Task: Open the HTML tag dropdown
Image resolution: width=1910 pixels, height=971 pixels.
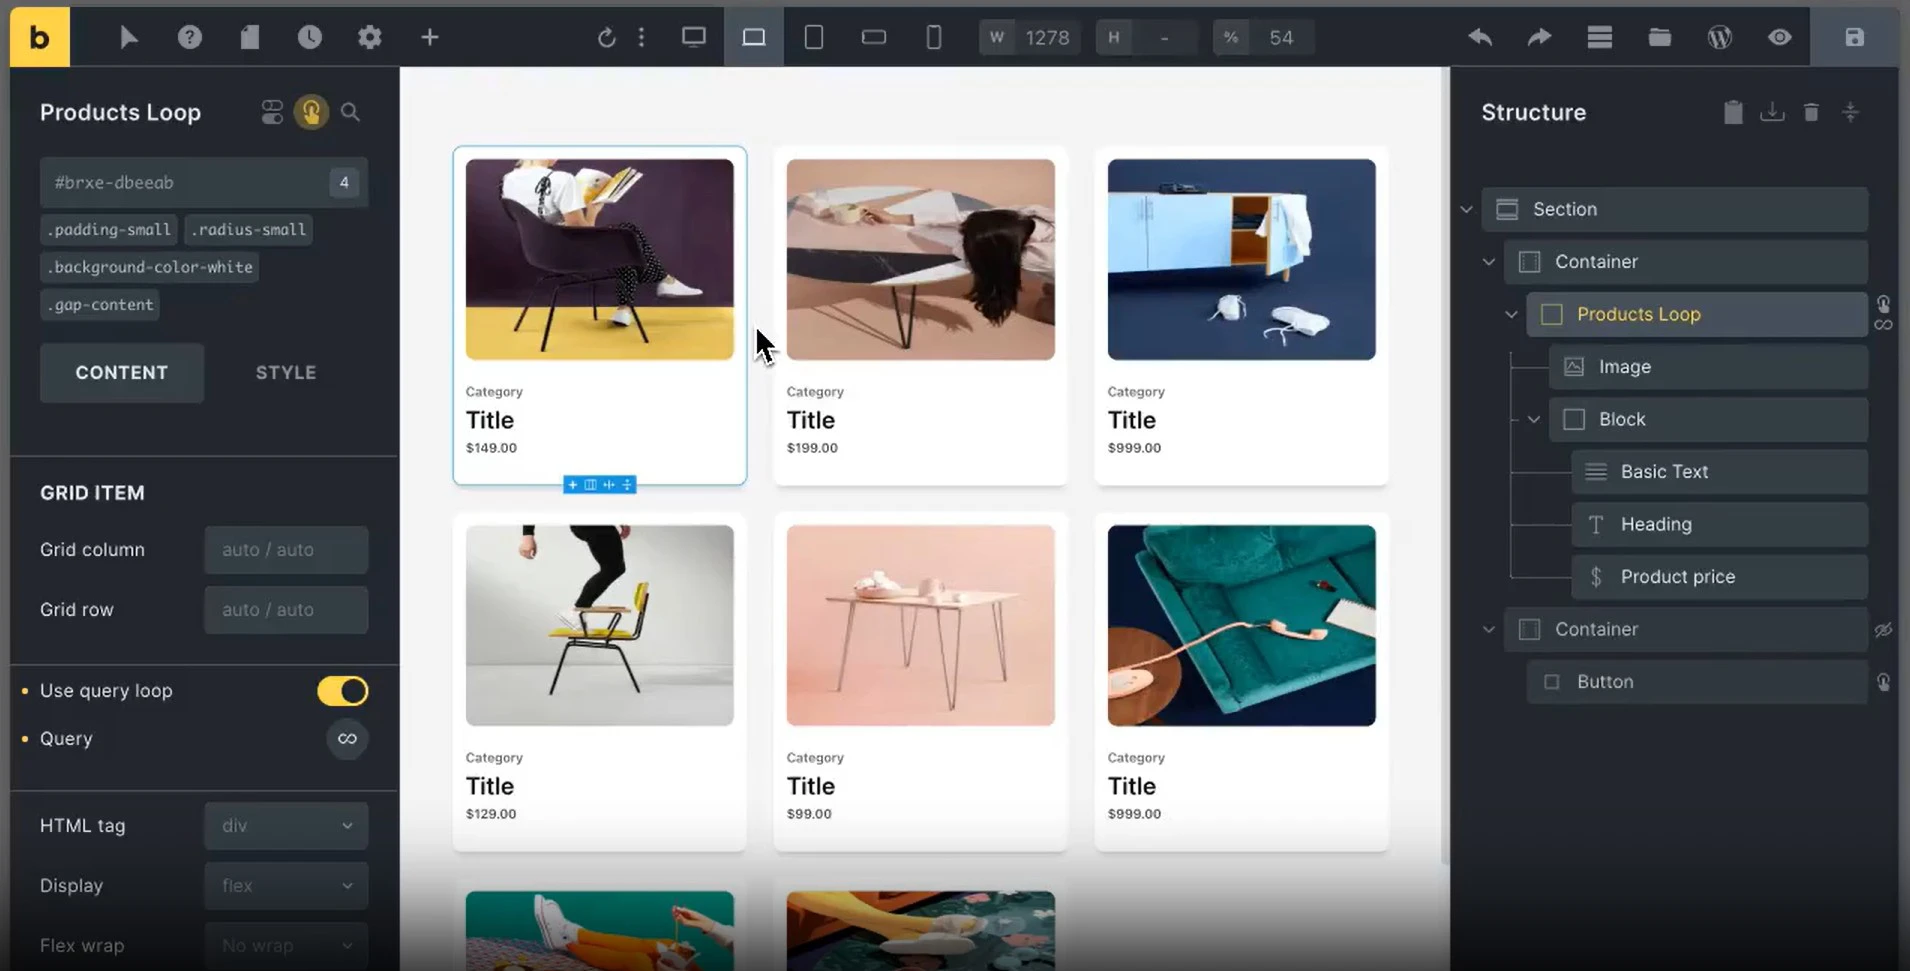Action: 285,825
